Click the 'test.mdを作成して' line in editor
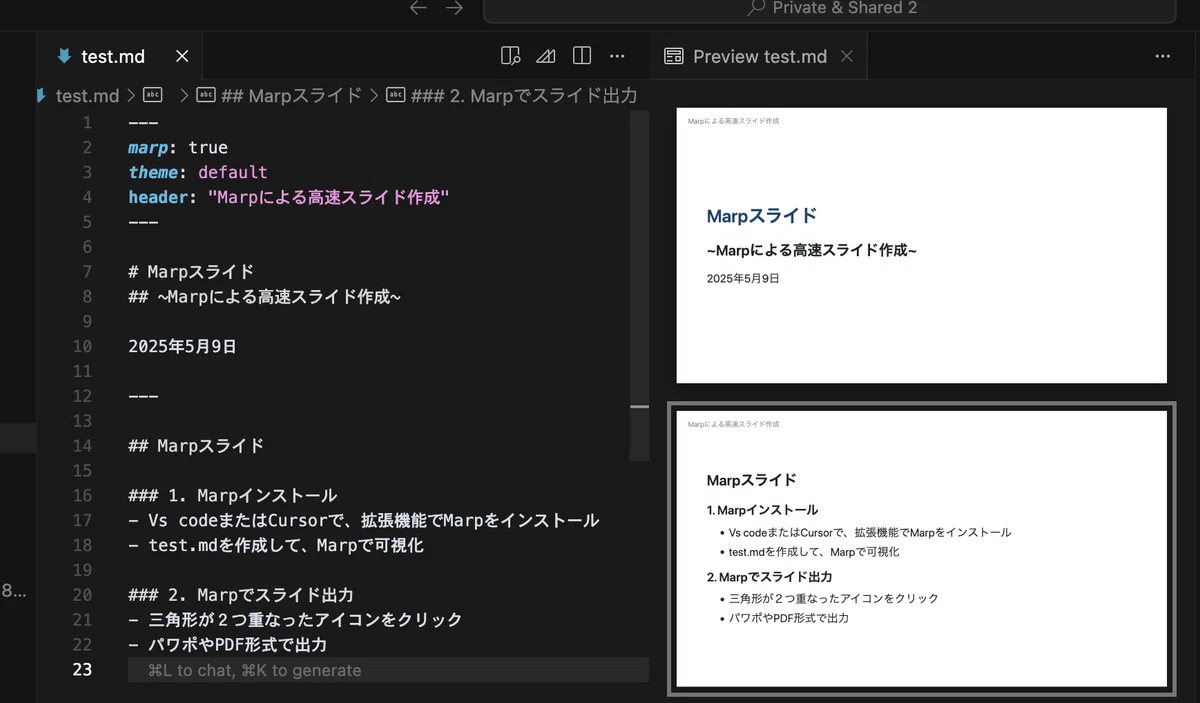The image size is (1200, 703). point(276,545)
